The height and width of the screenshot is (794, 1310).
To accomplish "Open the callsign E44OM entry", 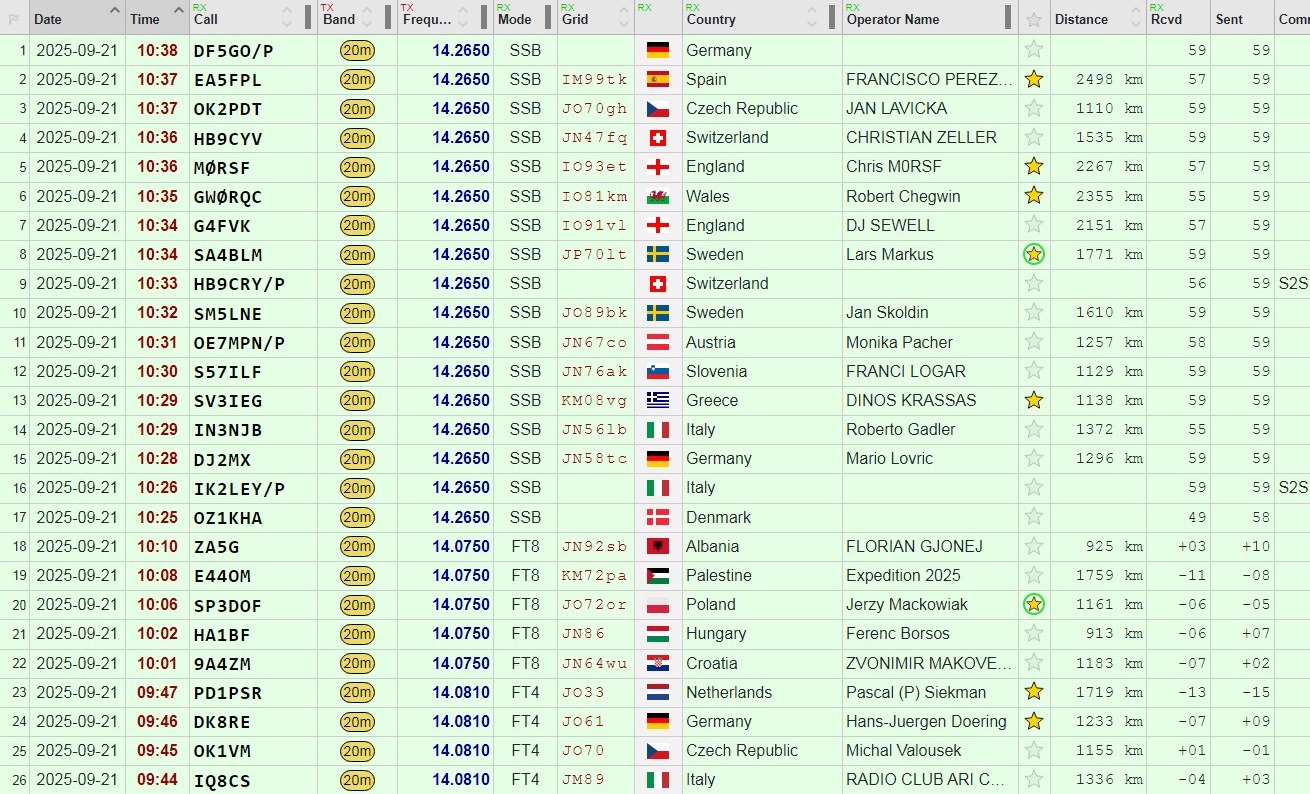I will [x=222, y=575].
